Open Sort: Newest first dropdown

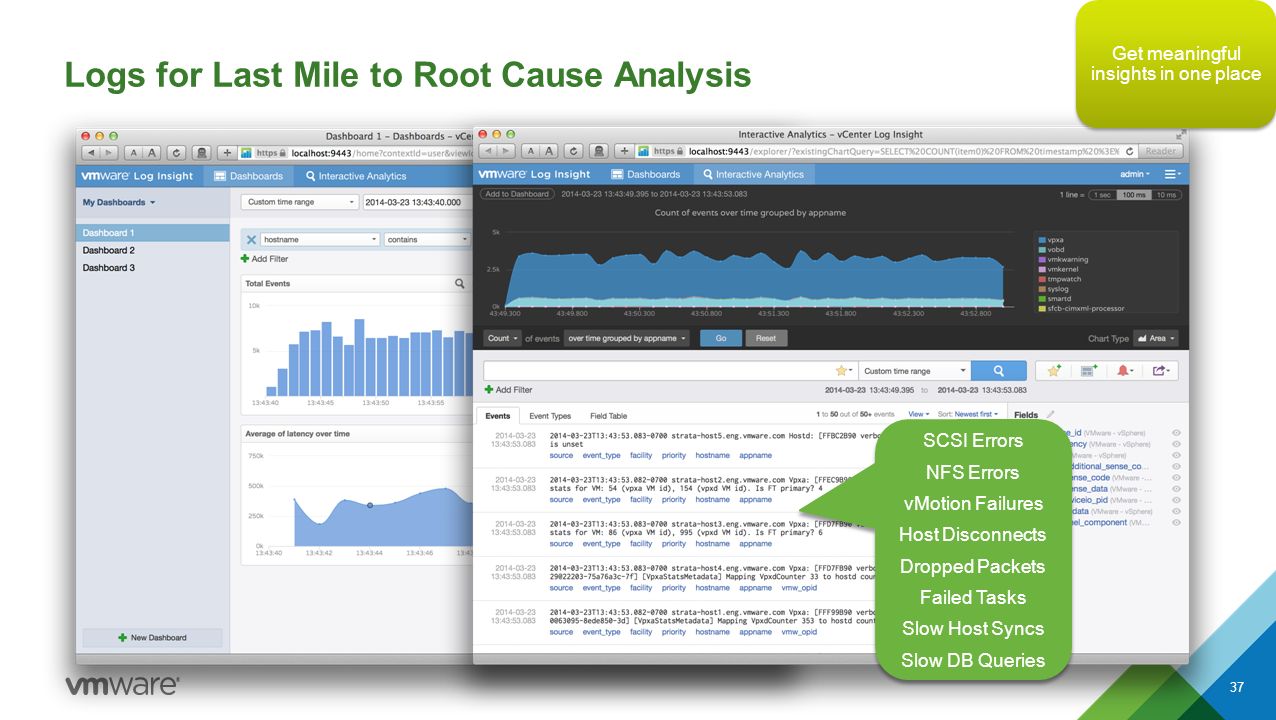(970, 414)
